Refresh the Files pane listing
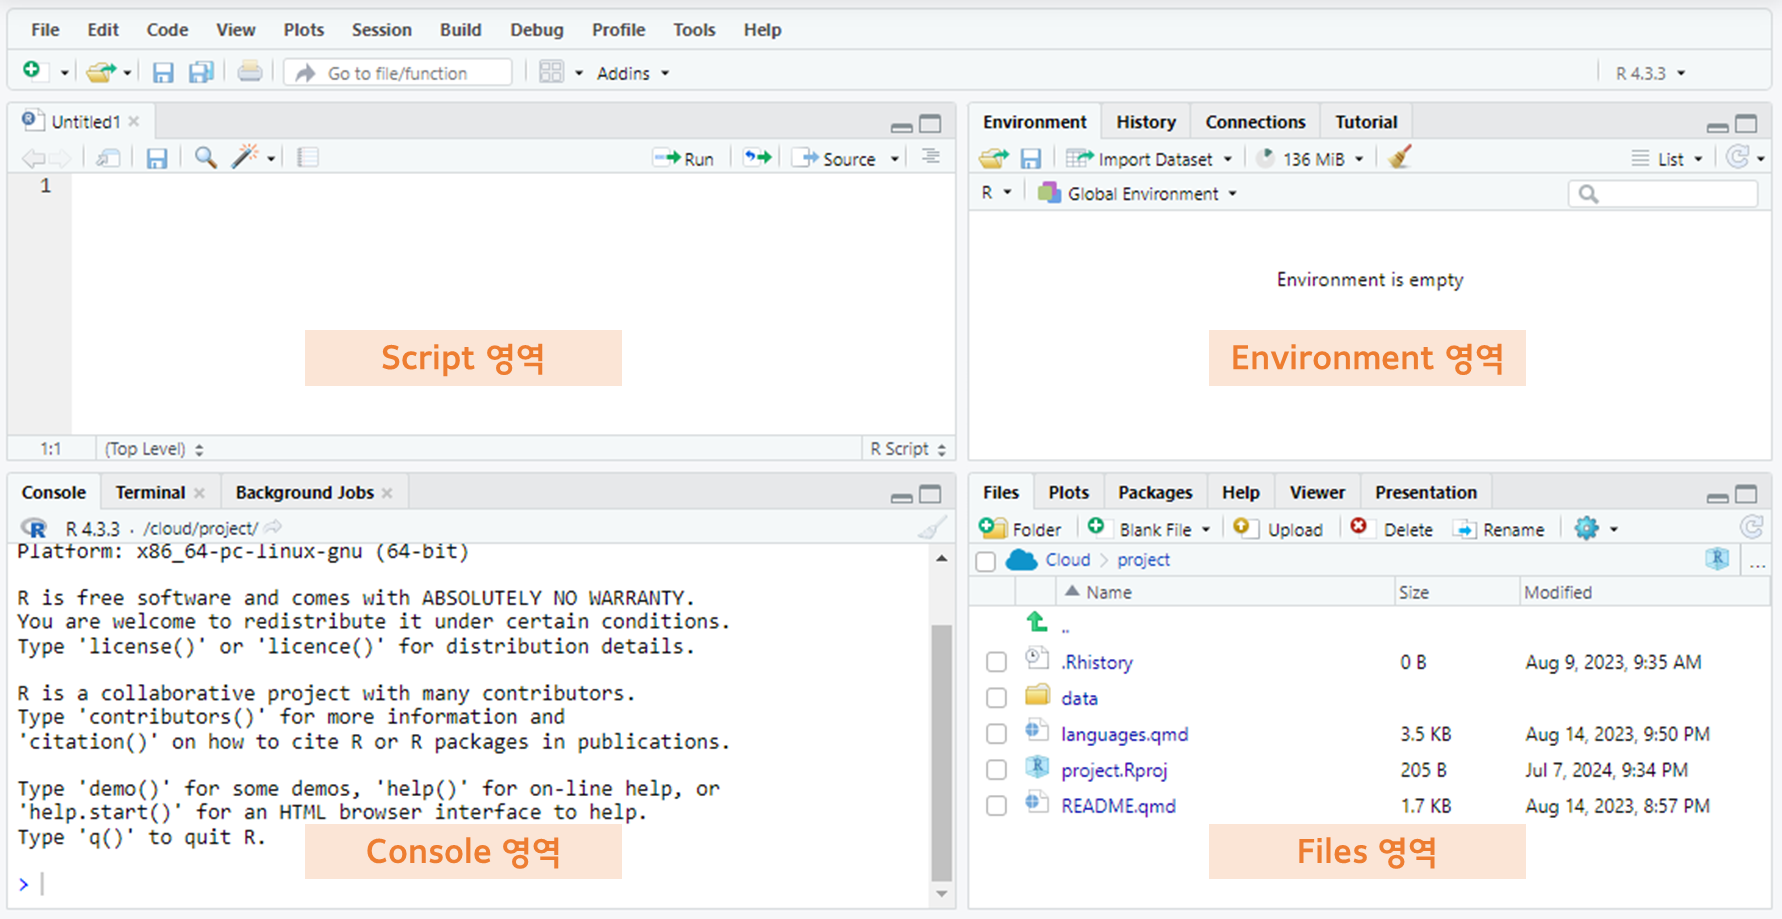The image size is (1782, 919). (1751, 527)
